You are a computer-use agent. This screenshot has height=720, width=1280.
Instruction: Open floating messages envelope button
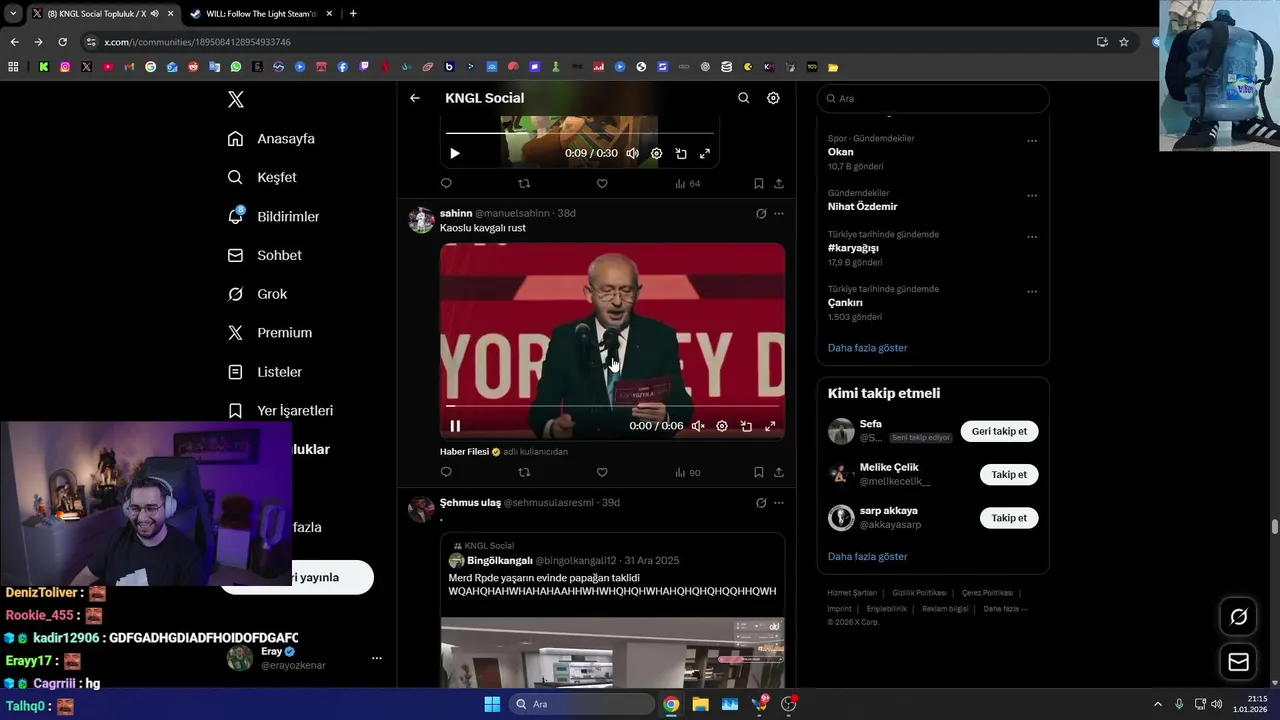tap(1238, 662)
